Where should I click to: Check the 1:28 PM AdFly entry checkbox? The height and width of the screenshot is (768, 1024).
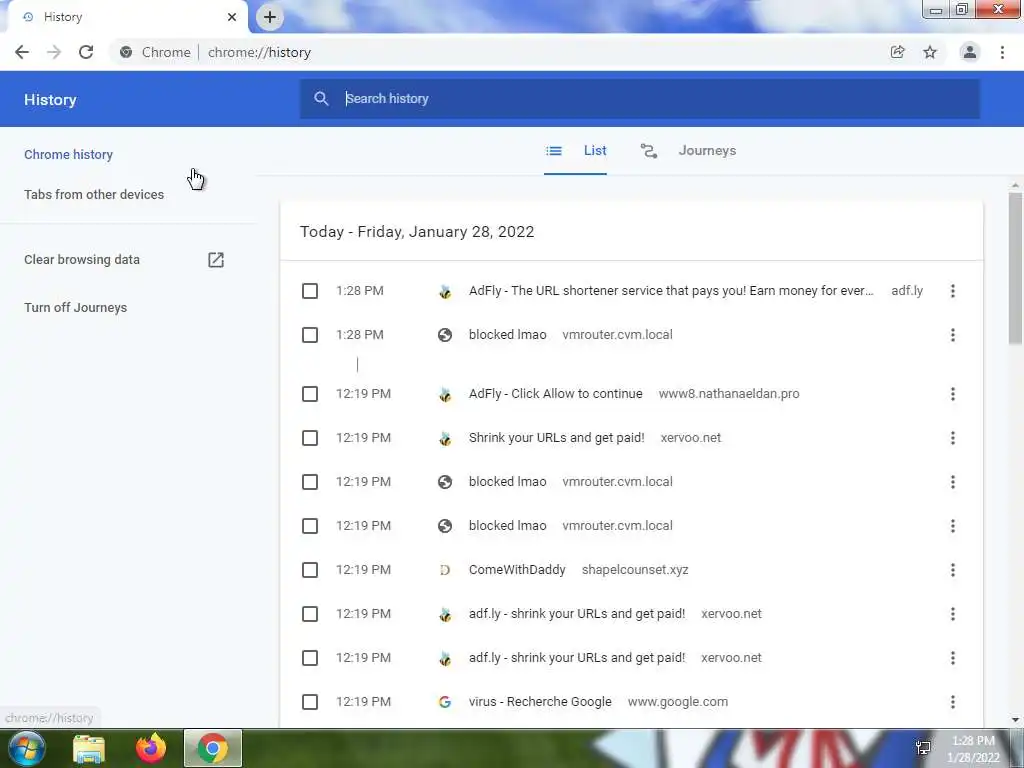click(310, 291)
